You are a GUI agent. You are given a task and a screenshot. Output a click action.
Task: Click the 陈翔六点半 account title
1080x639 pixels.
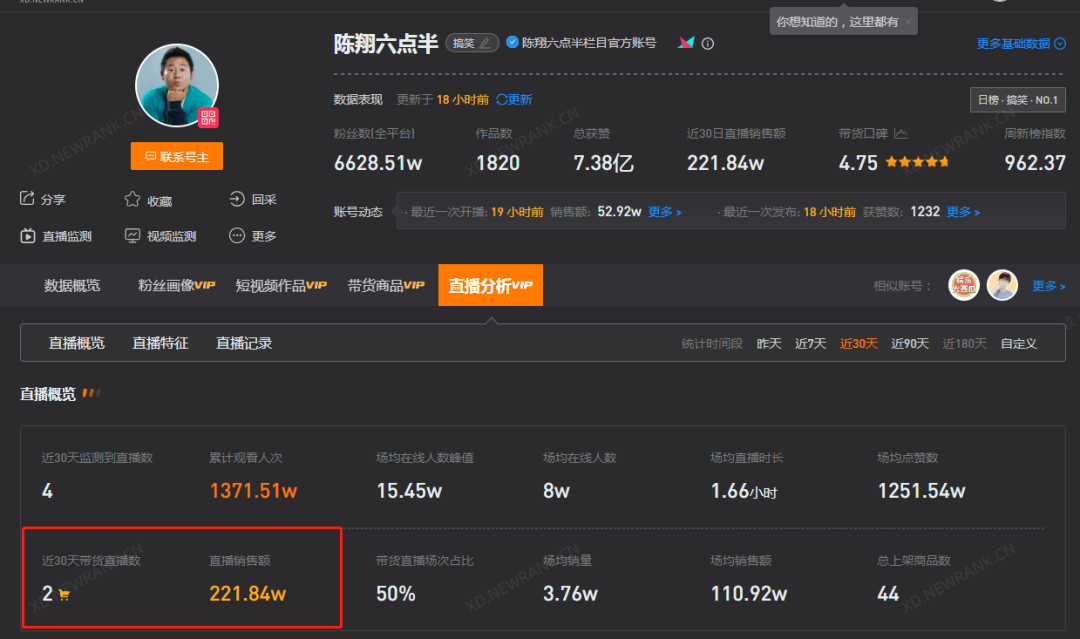[386, 43]
